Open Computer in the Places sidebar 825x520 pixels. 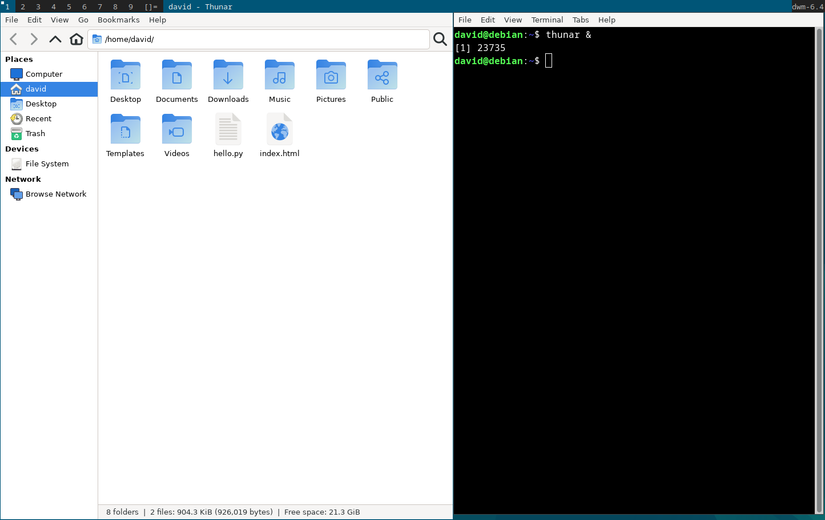coord(48,74)
